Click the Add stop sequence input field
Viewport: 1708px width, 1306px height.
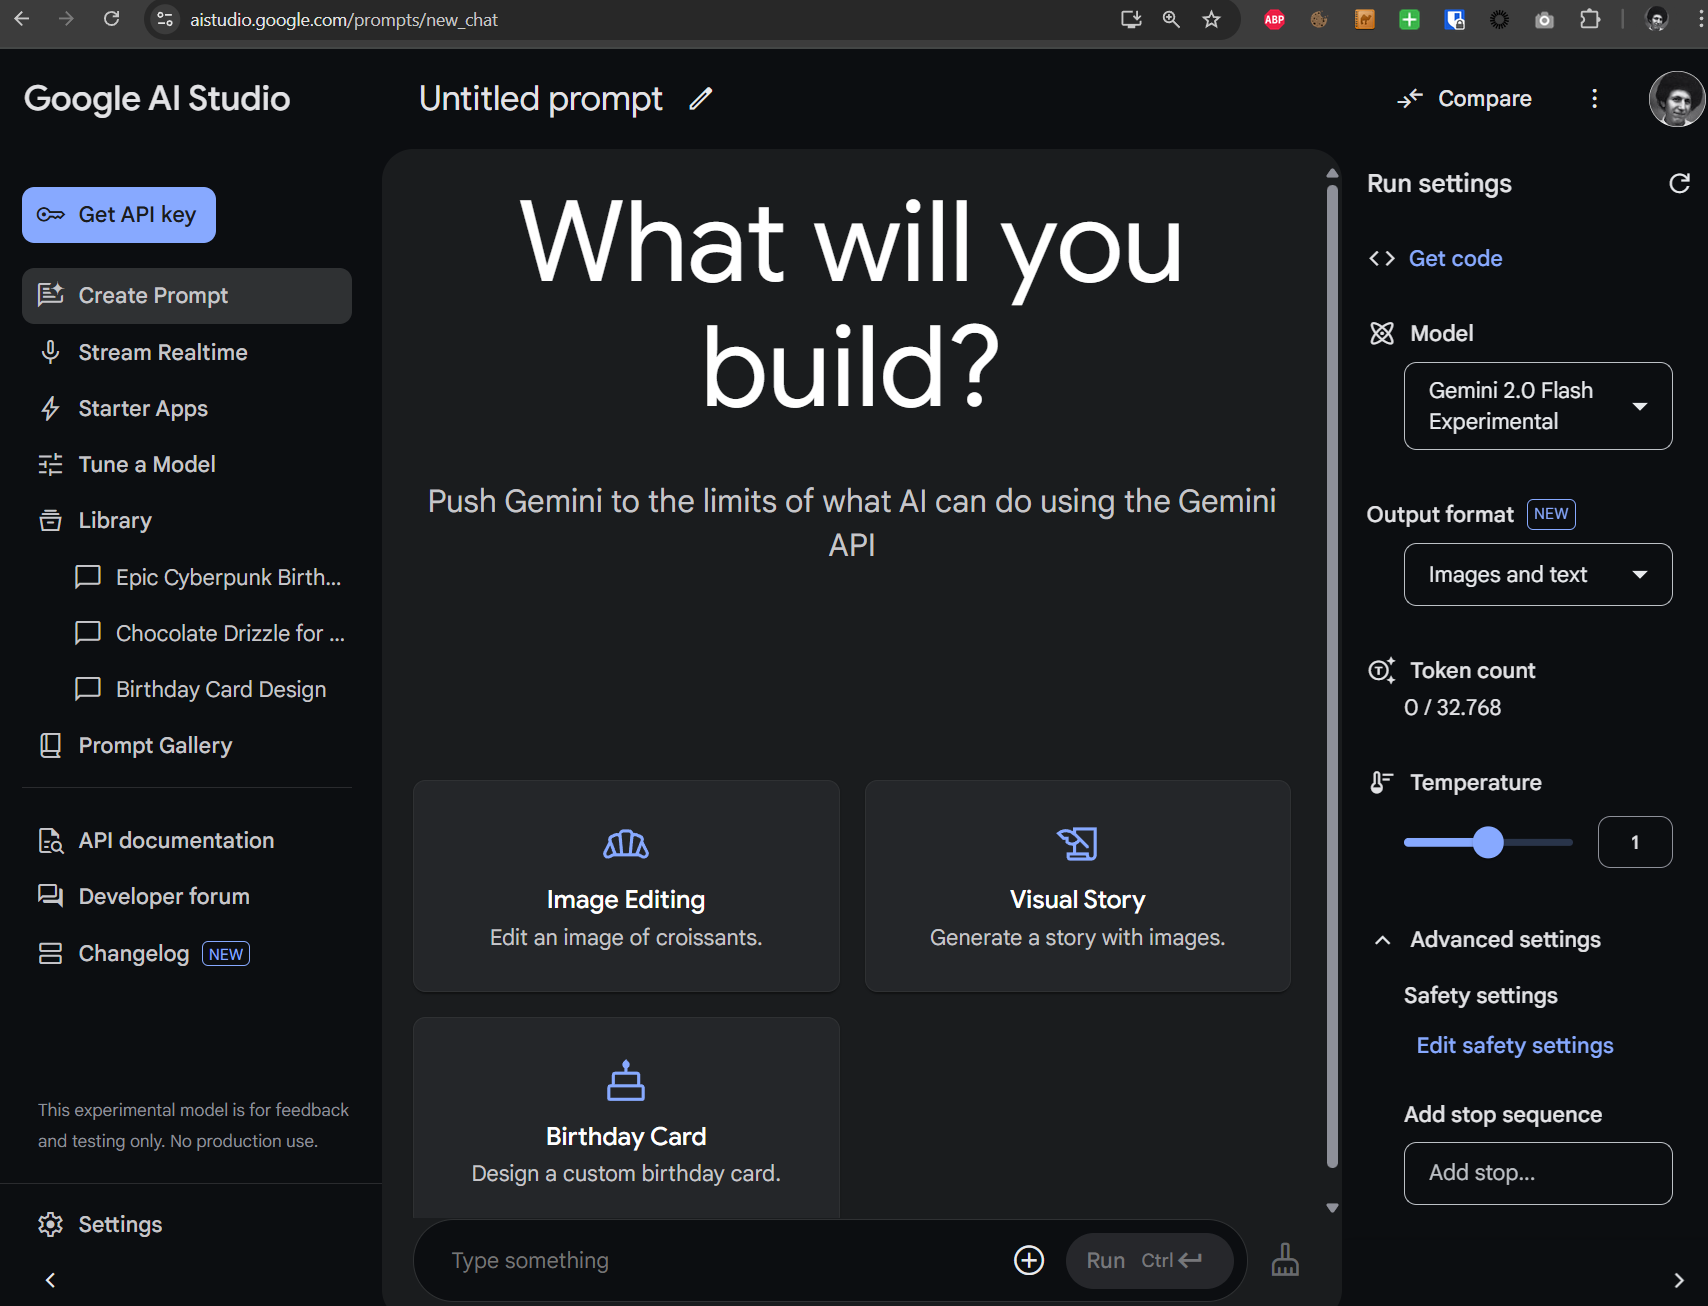pyautogui.click(x=1538, y=1173)
